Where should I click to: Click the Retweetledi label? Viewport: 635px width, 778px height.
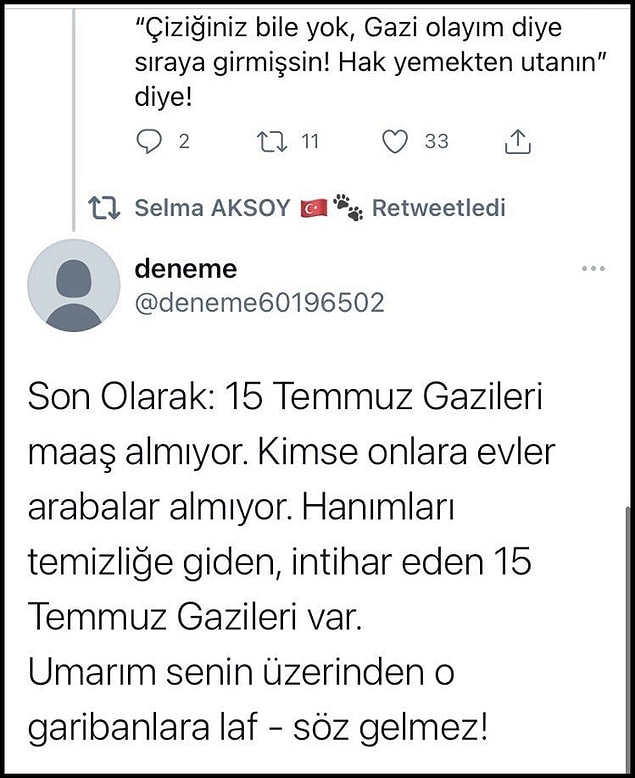tap(439, 208)
